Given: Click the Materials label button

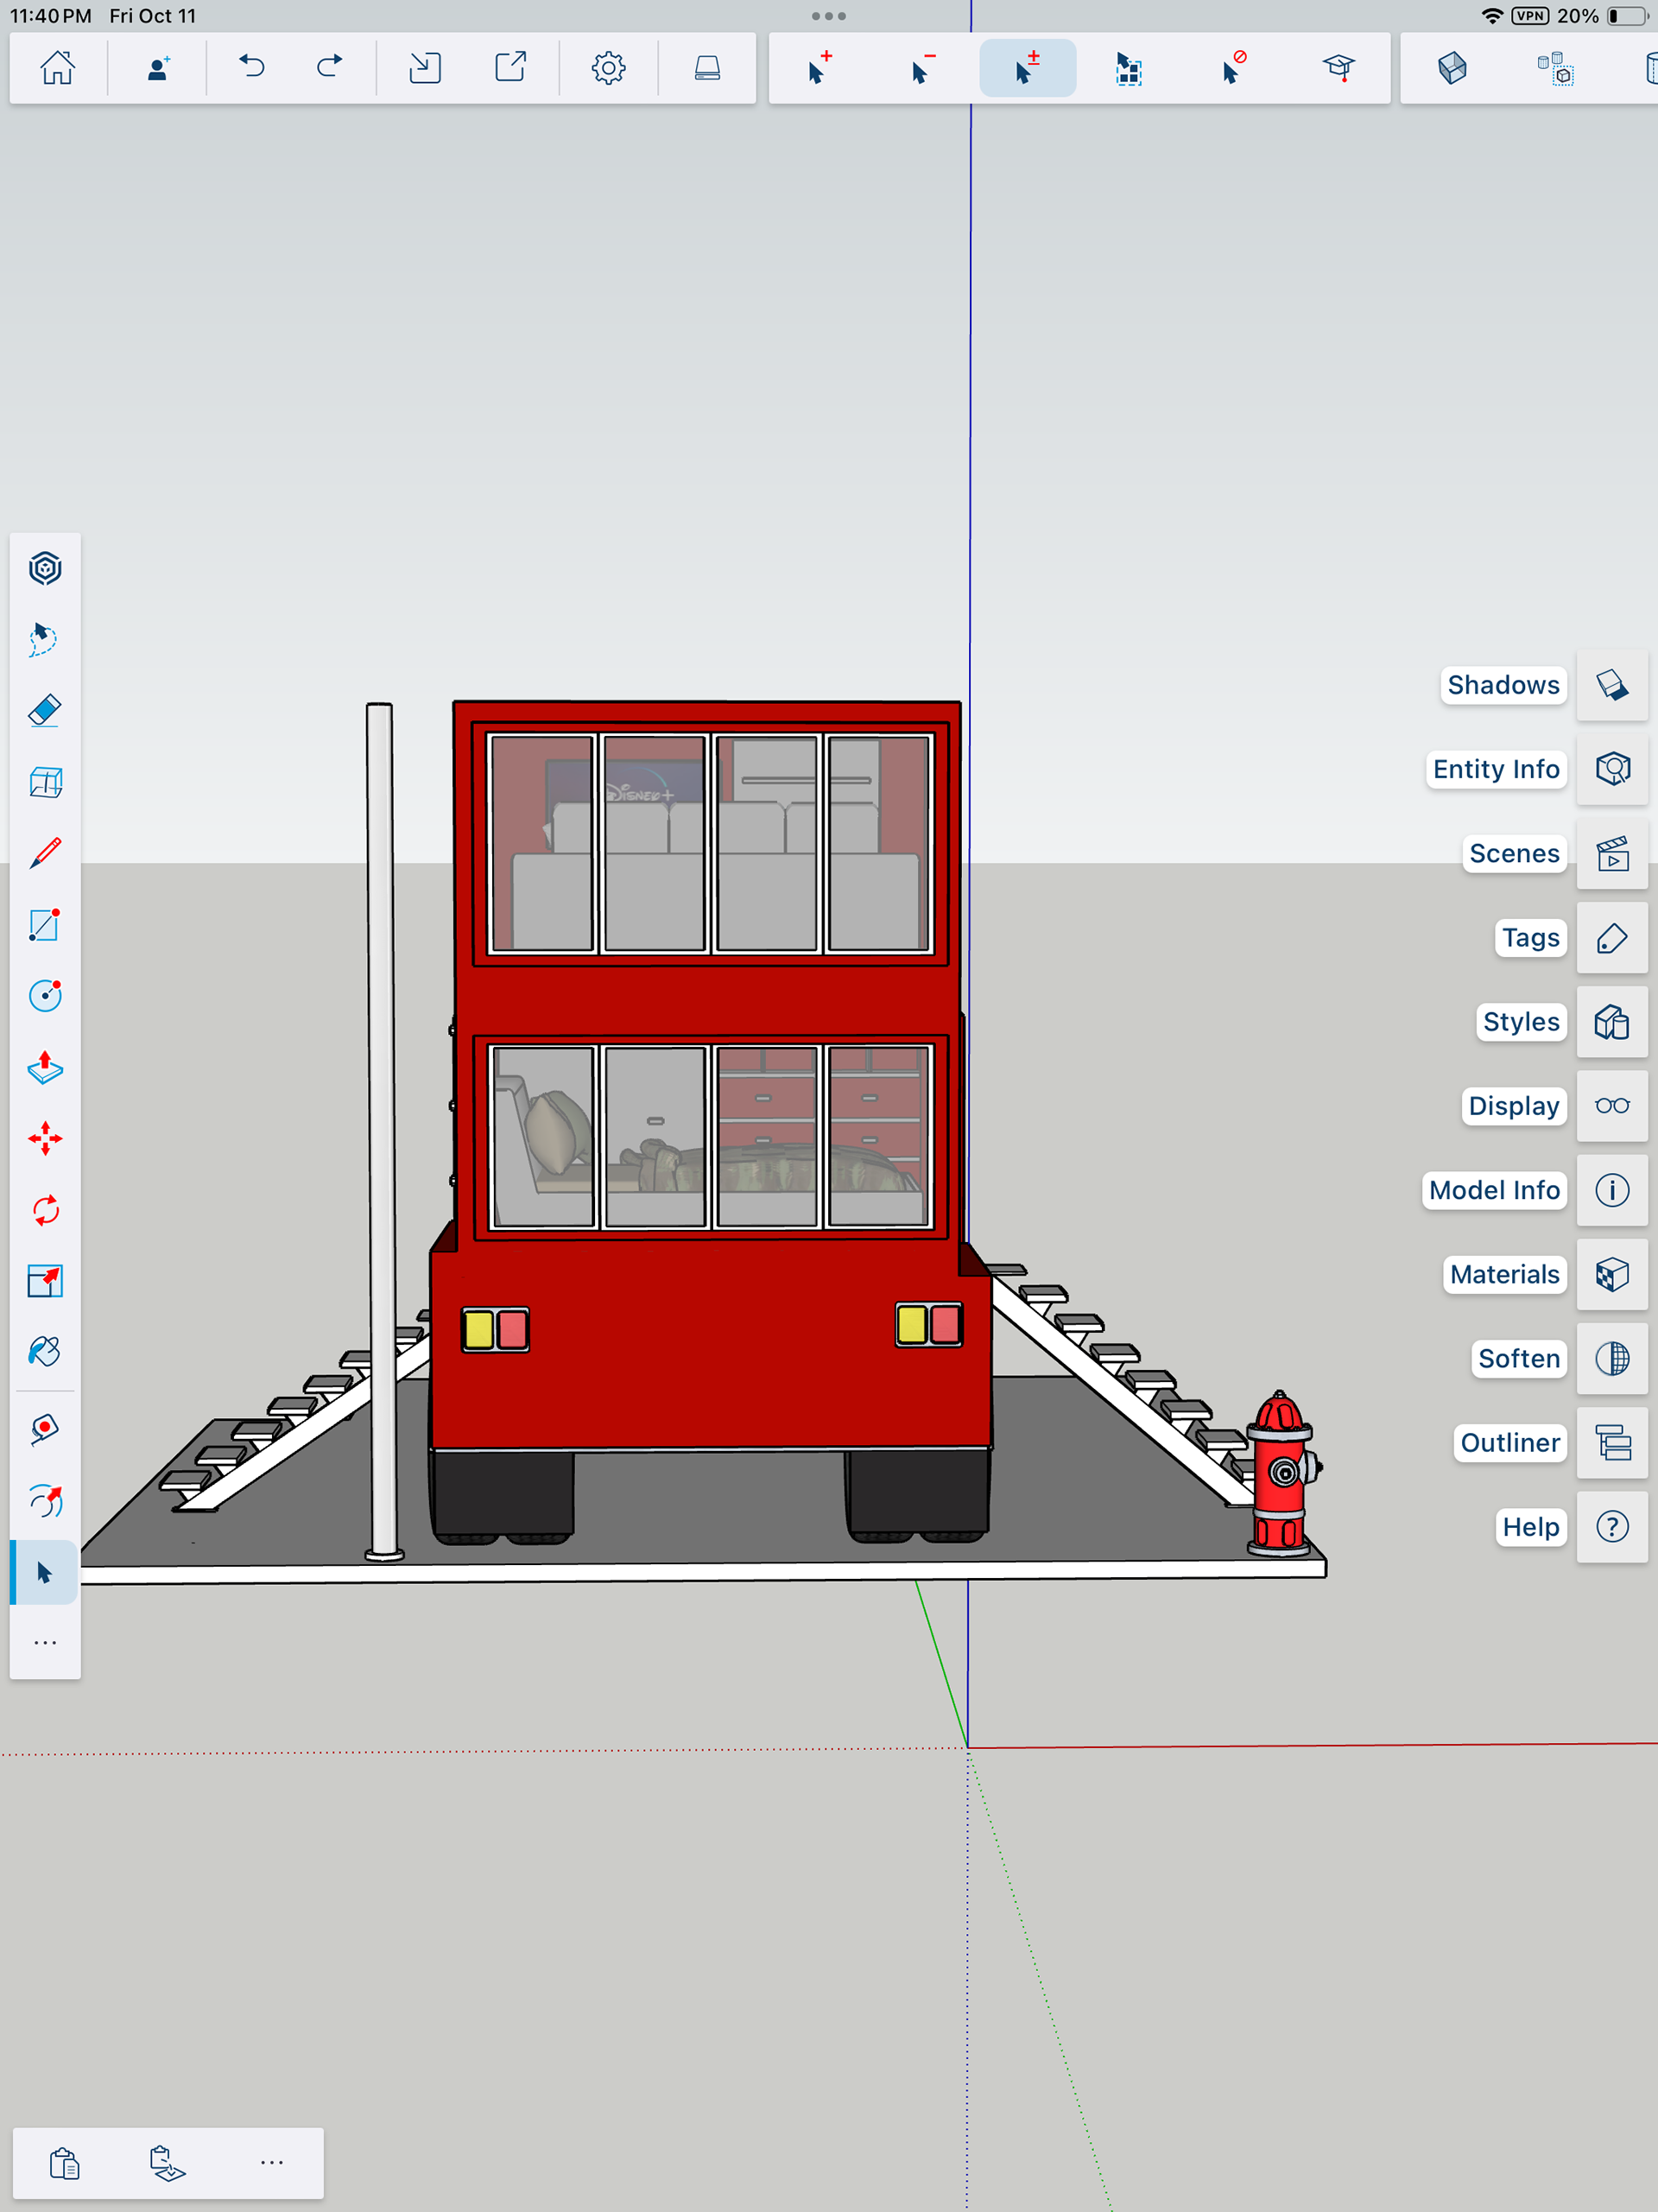Looking at the screenshot, I should tap(1503, 1274).
